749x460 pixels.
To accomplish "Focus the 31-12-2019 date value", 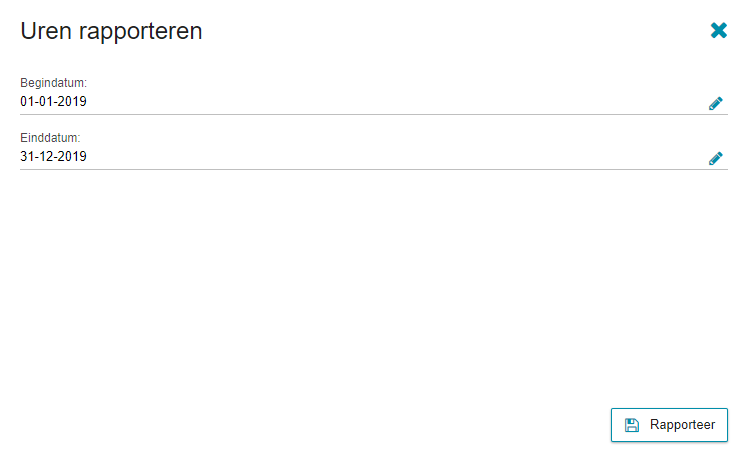I will (54, 157).
